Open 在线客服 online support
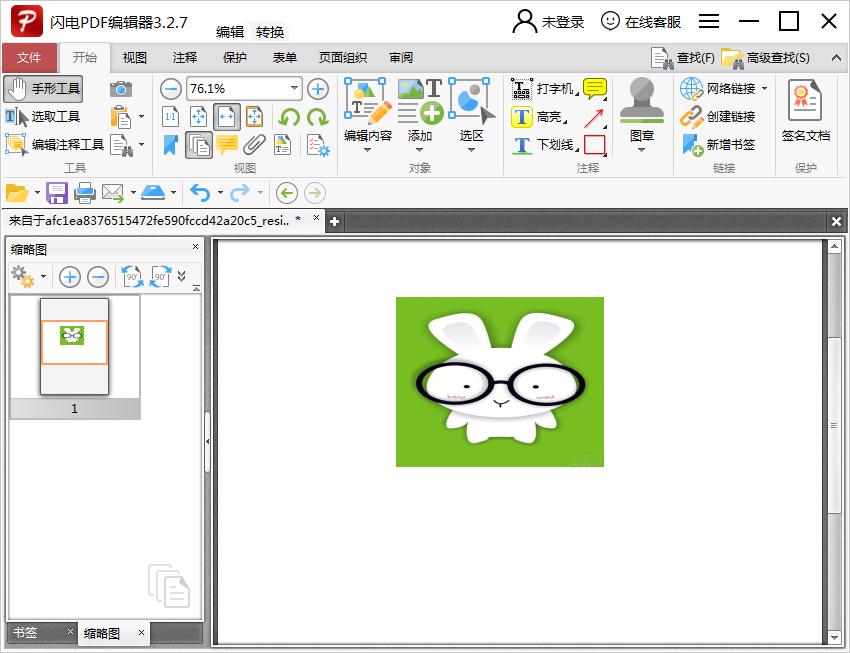 pos(641,21)
